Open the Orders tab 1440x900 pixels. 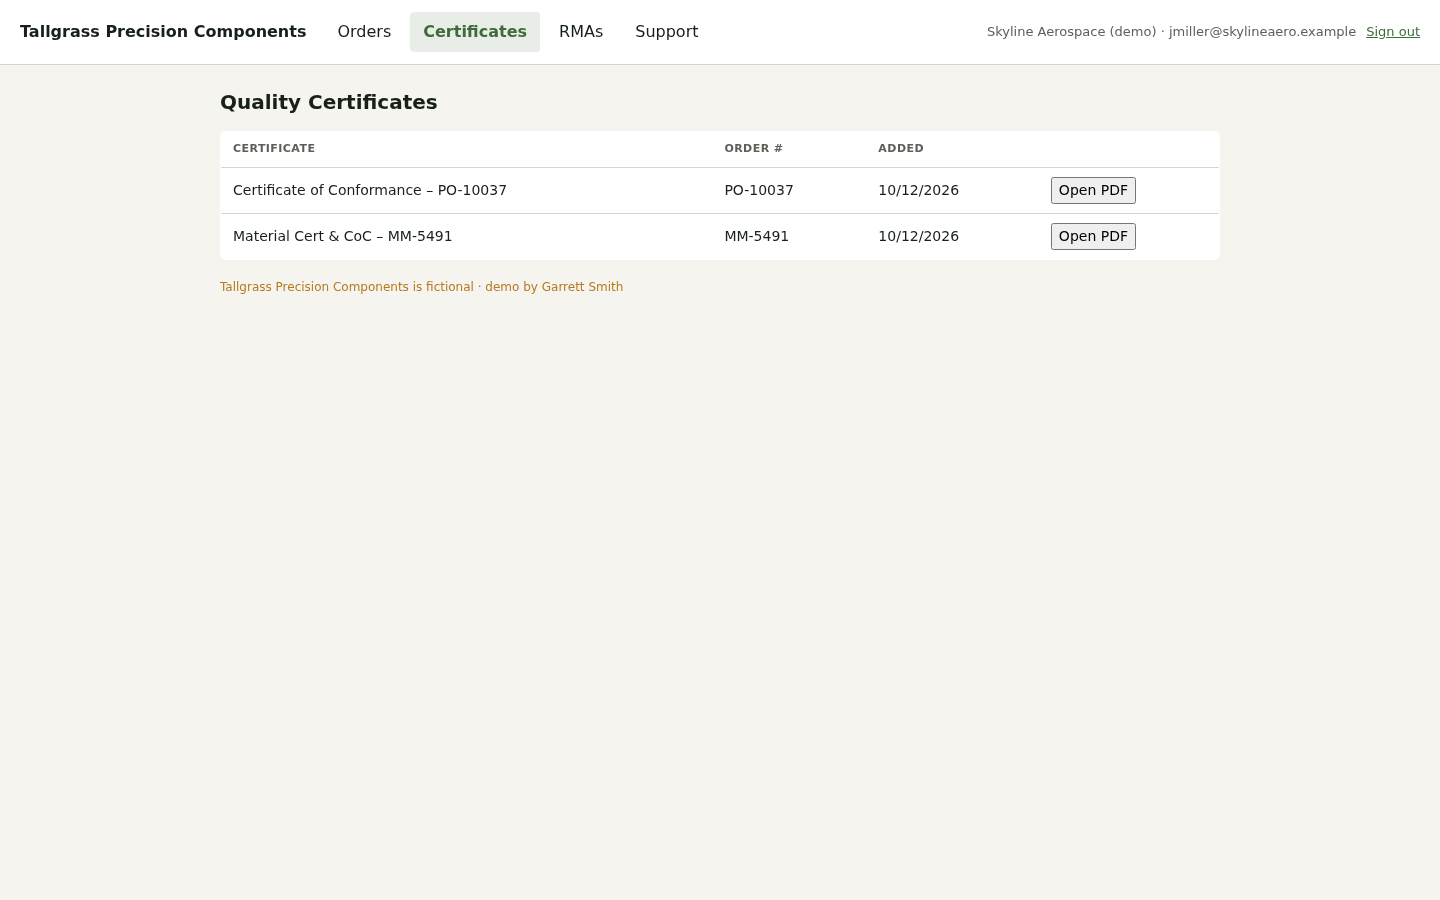pos(364,32)
